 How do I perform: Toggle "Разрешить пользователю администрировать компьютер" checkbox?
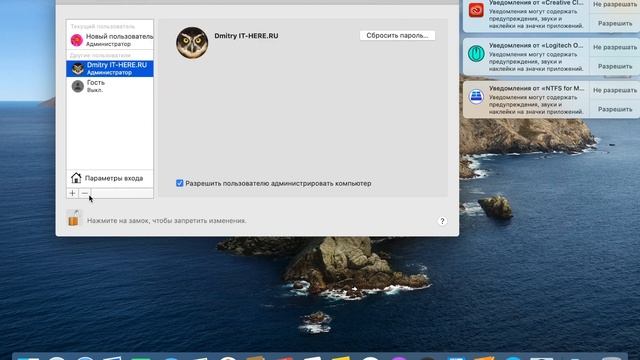(180, 183)
